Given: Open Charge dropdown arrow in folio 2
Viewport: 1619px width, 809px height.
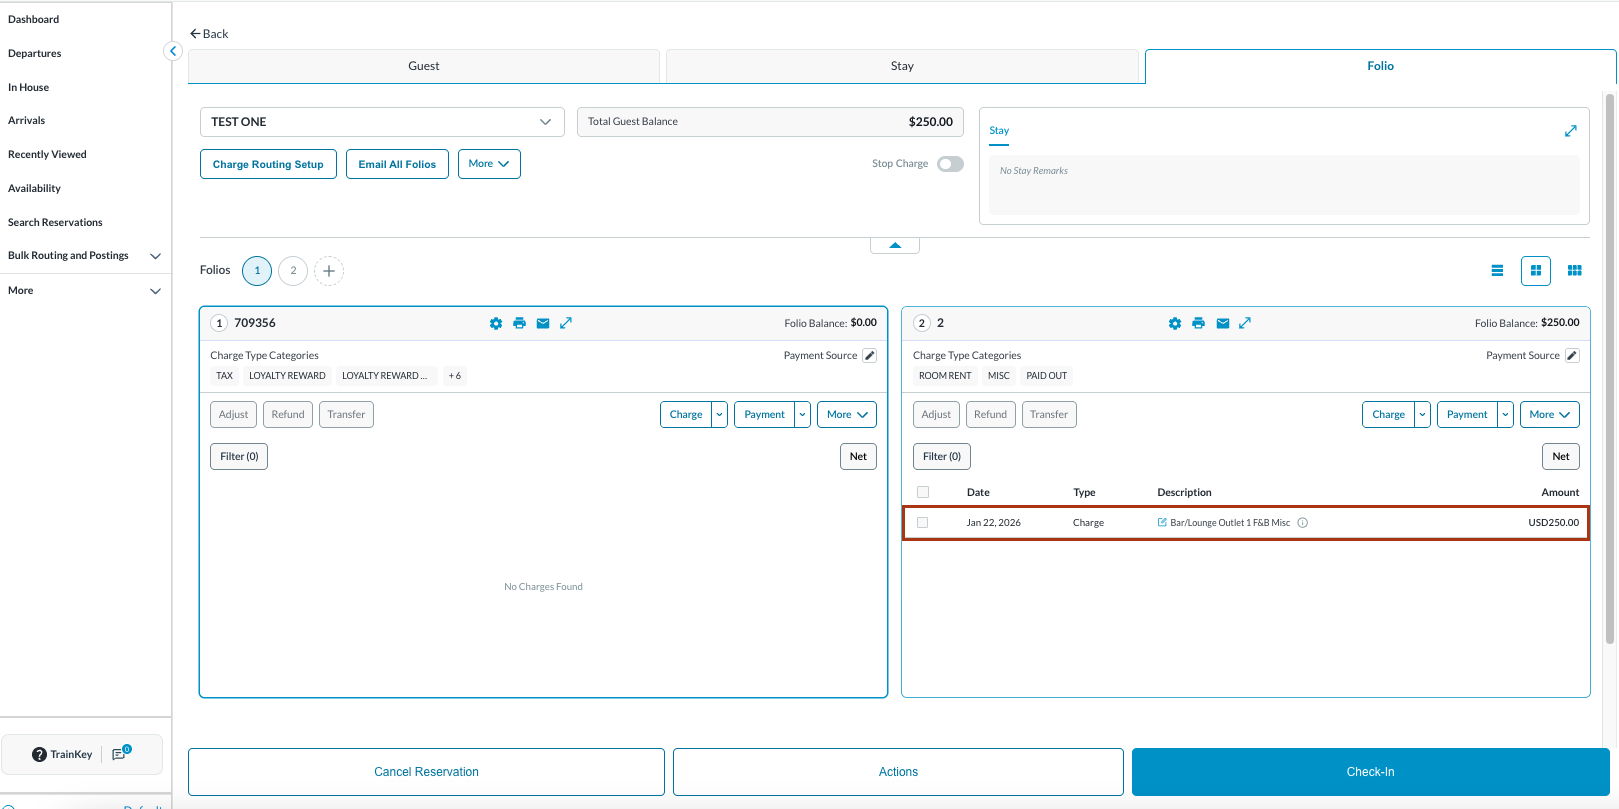Looking at the screenshot, I should [x=1422, y=415].
